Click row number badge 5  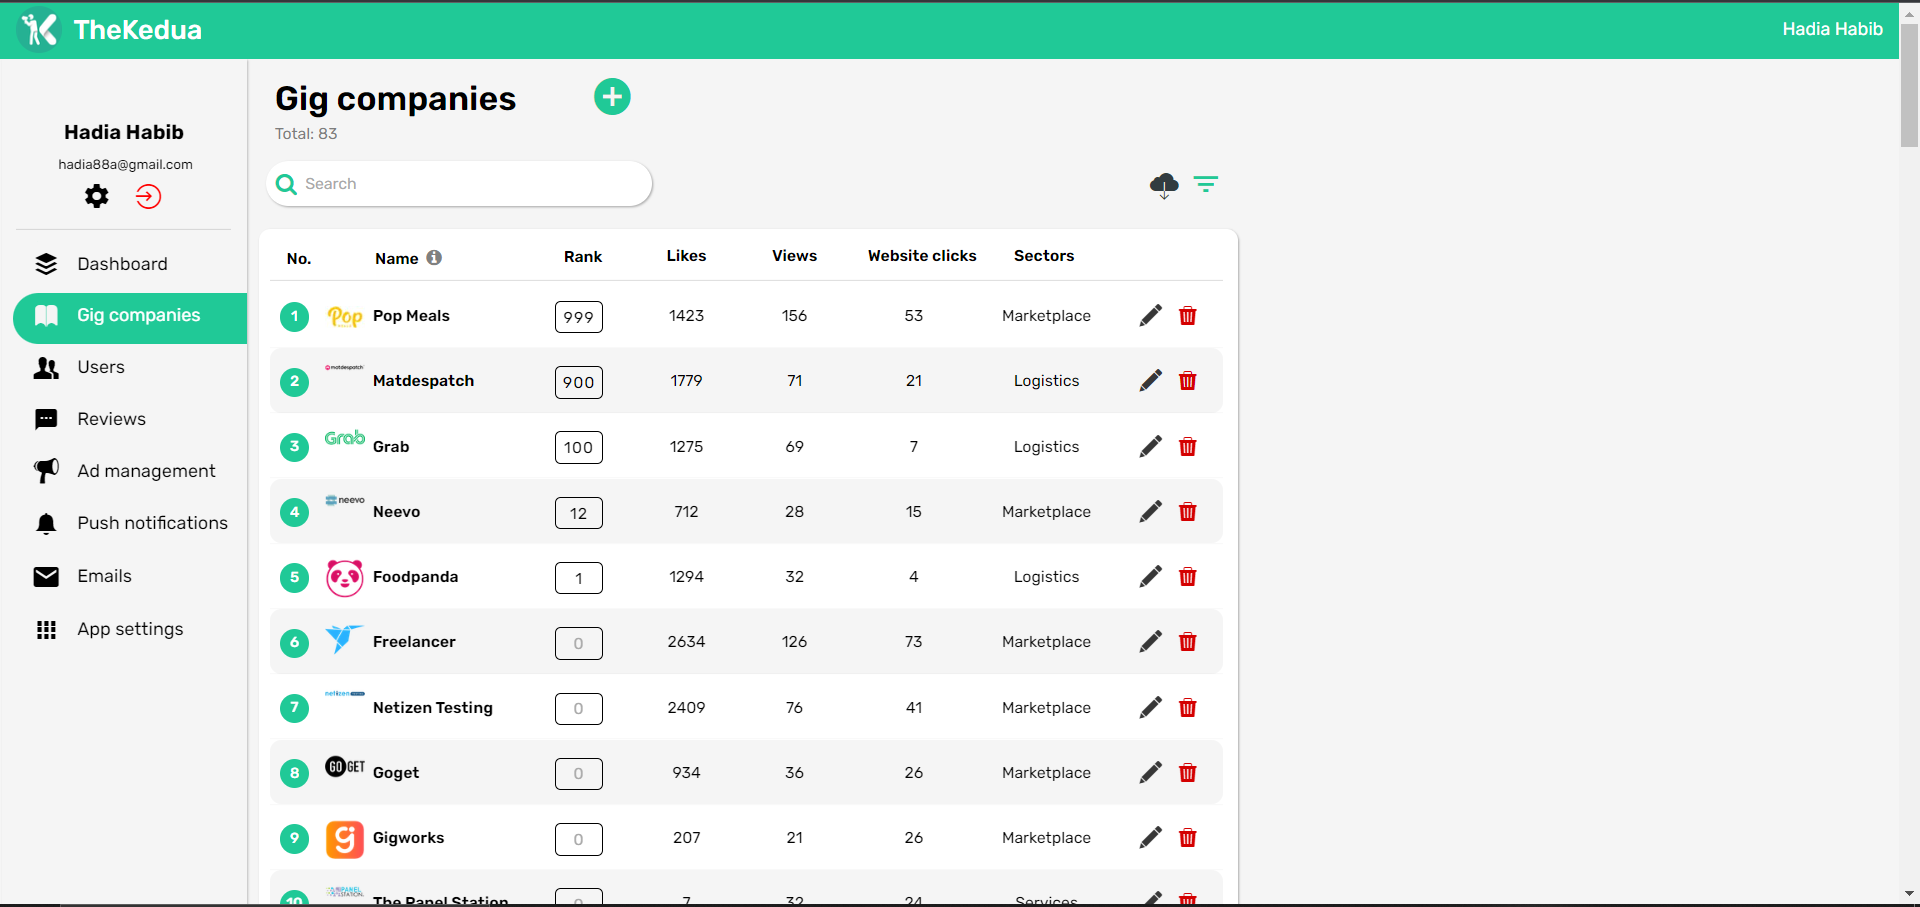click(x=294, y=577)
